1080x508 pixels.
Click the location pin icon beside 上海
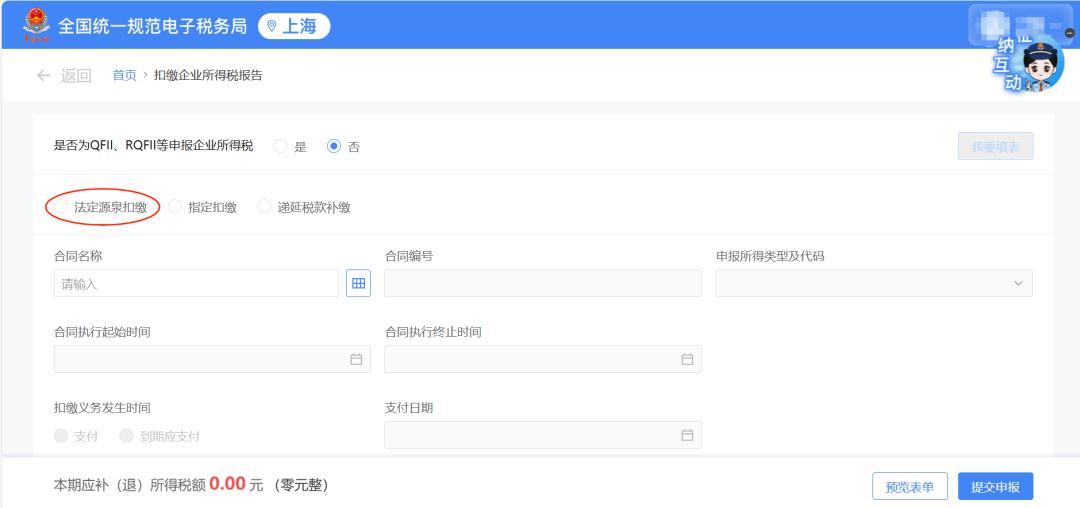point(271,27)
